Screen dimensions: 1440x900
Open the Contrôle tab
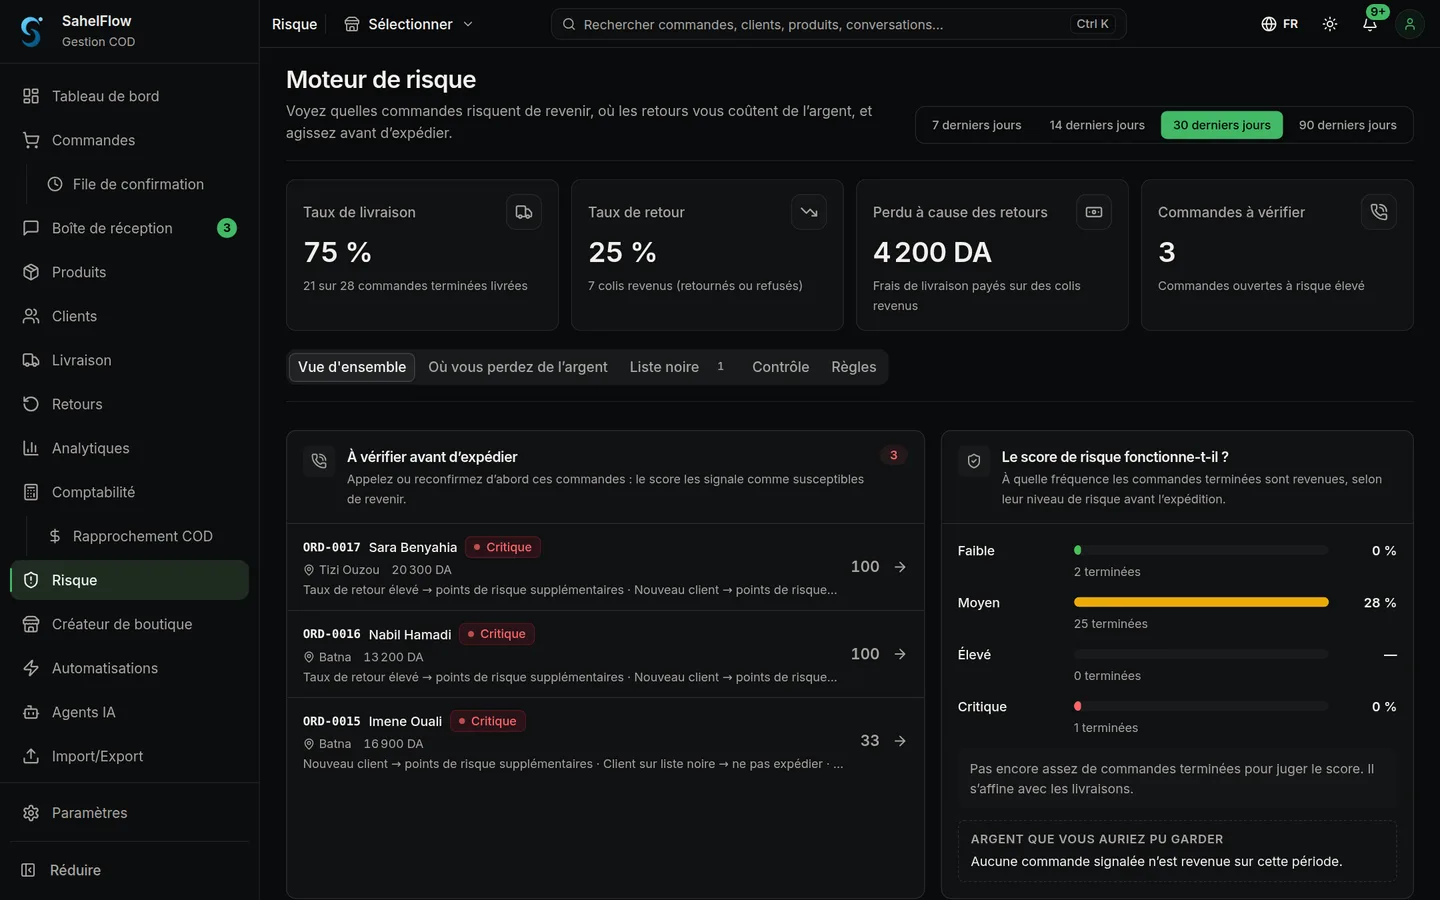[781, 367]
